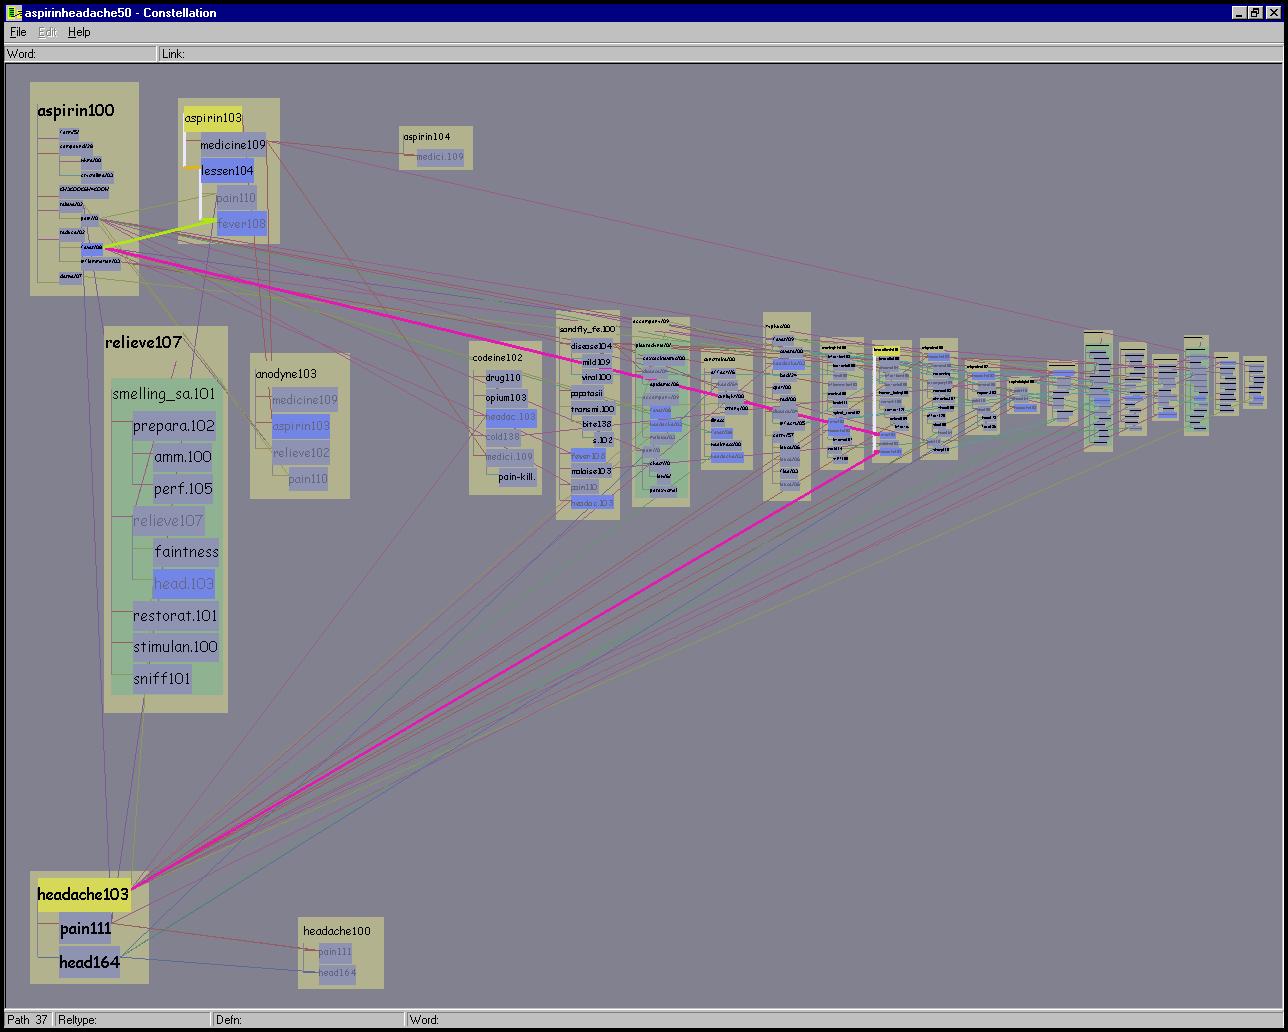Select the yellow aspirin103 heading
This screenshot has height=1032, width=1288.
coord(212,118)
